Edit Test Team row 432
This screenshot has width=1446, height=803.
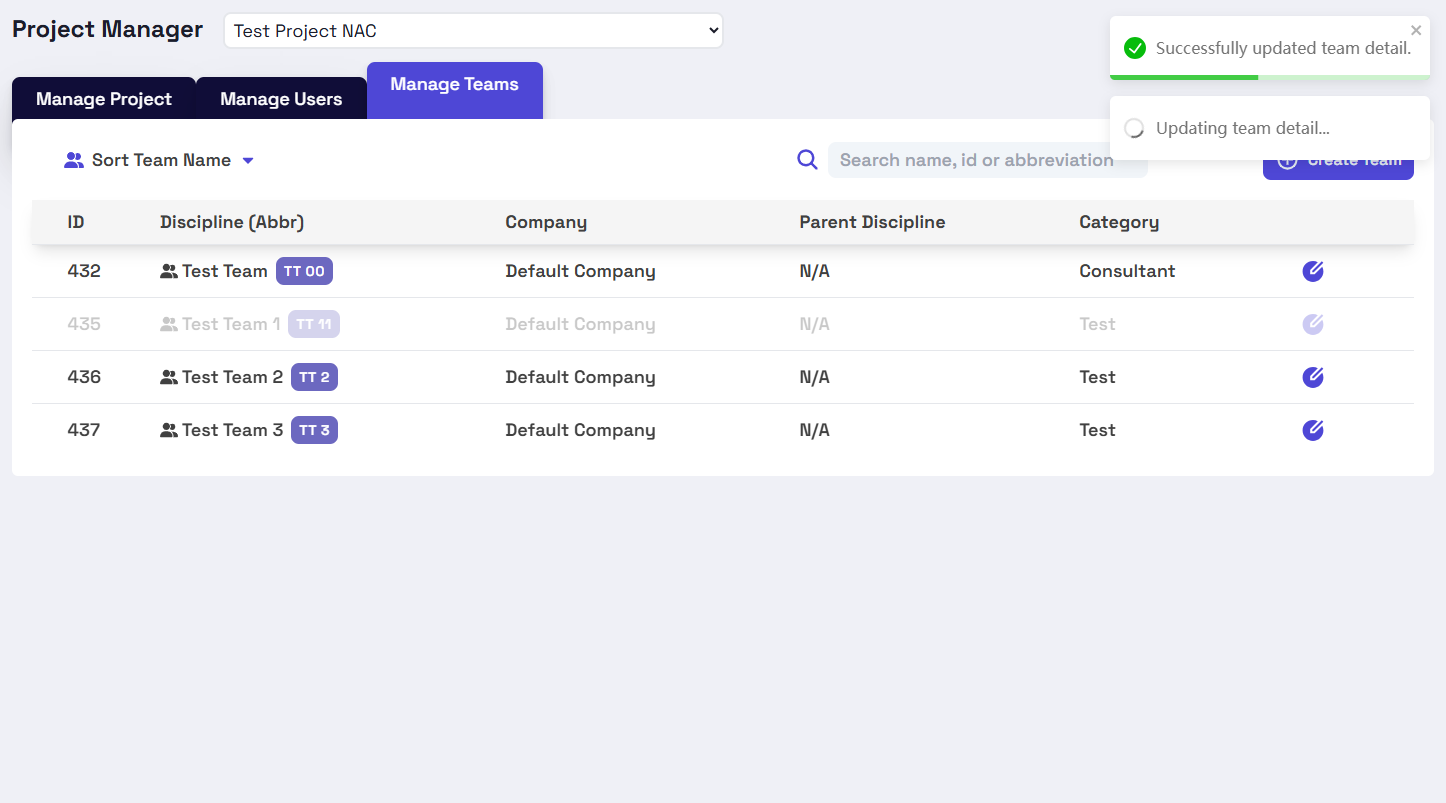coord(1313,271)
